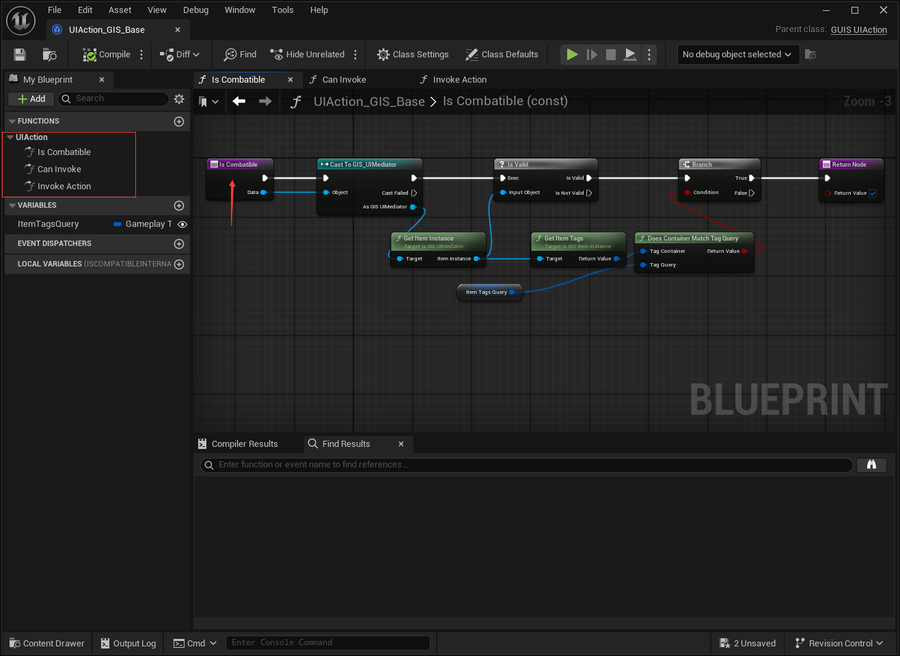
Task: Click the Find button in toolbar
Action: pos(240,55)
